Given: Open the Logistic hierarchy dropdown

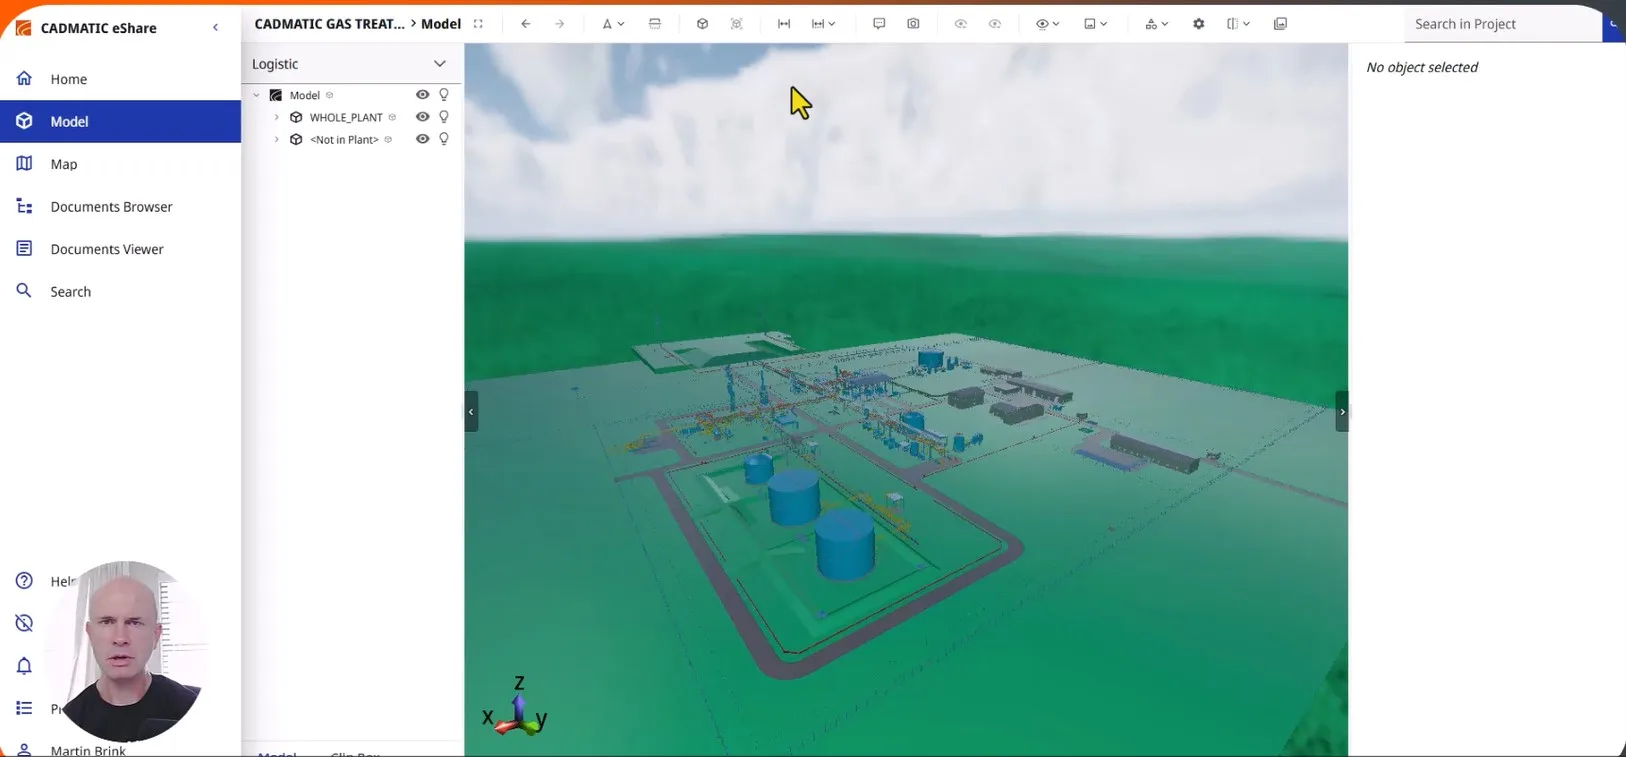Looking at the screenshot, I should tap(439, 64).
